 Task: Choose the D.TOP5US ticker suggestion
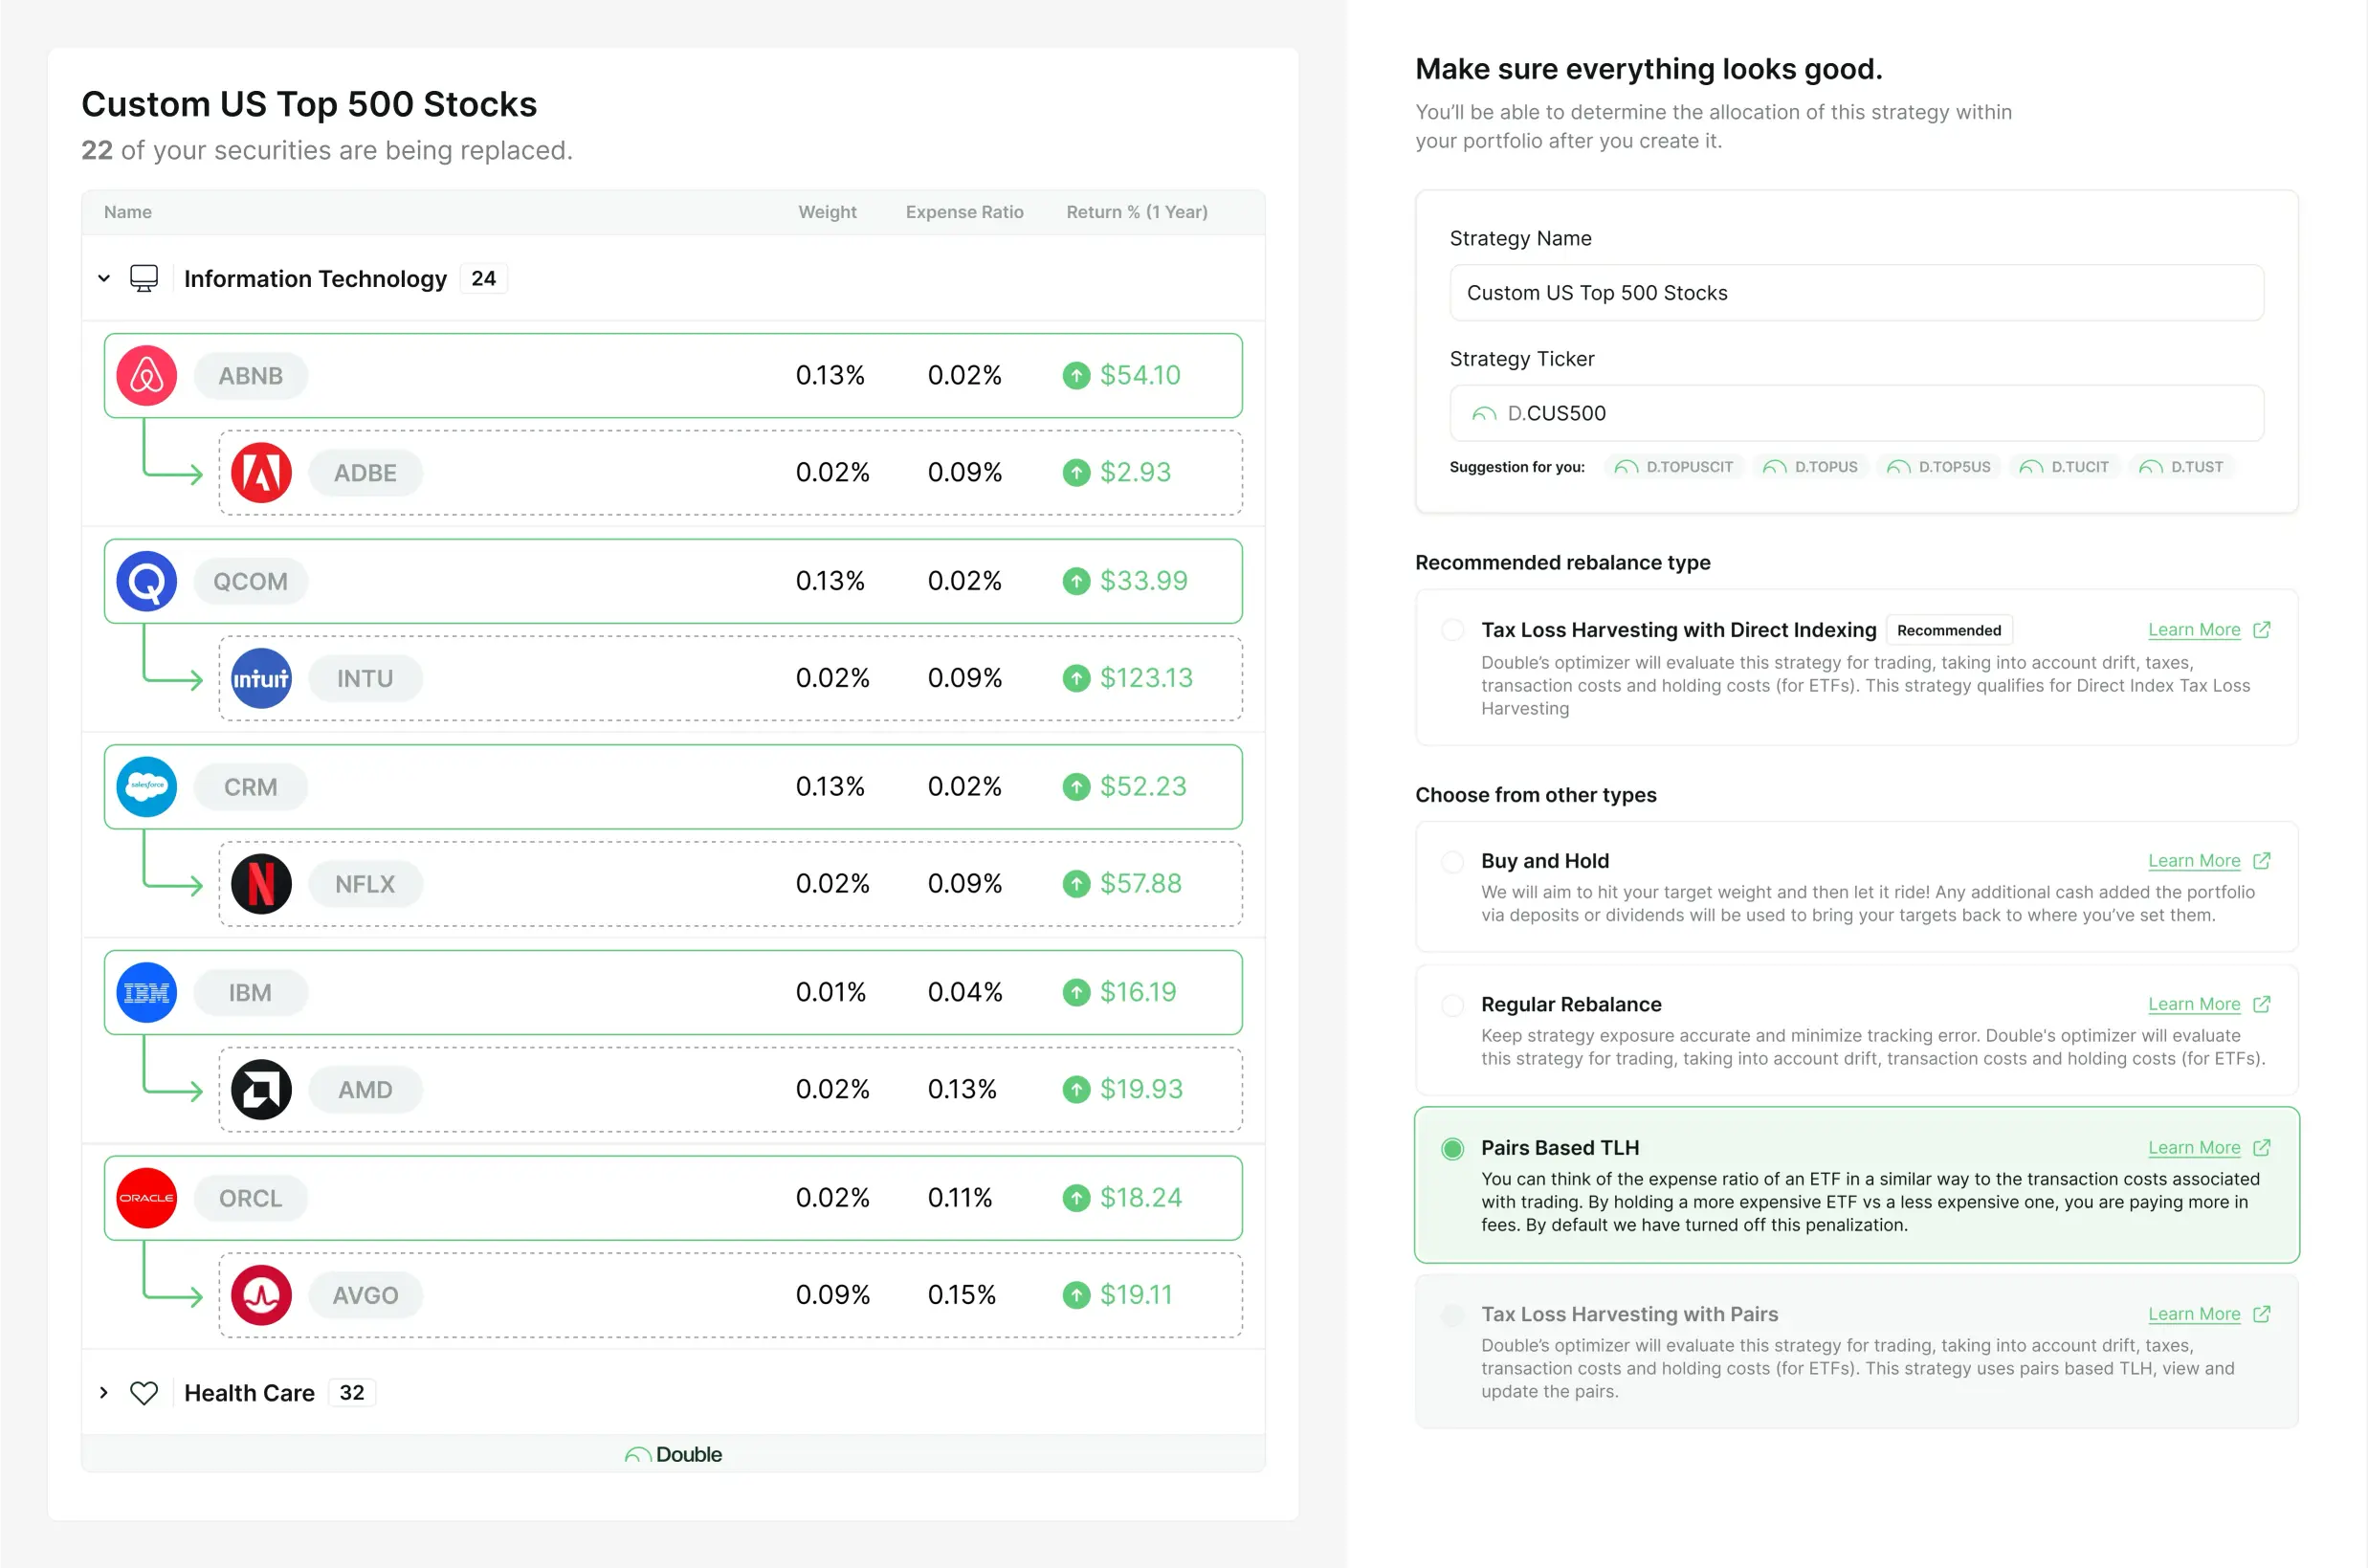coord(1938,467)
